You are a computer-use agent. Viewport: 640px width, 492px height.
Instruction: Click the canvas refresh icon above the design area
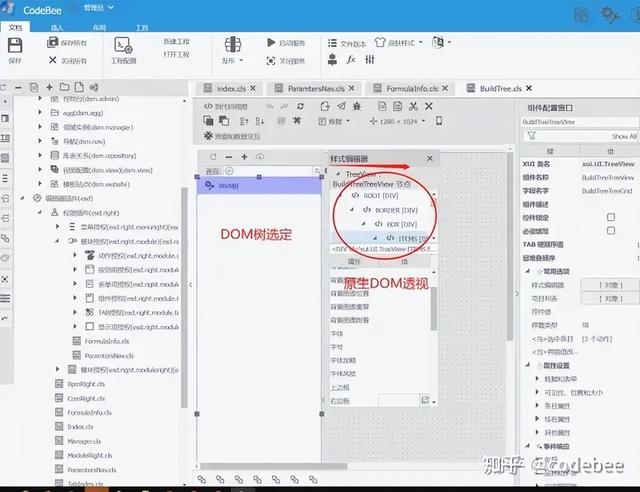213,157
